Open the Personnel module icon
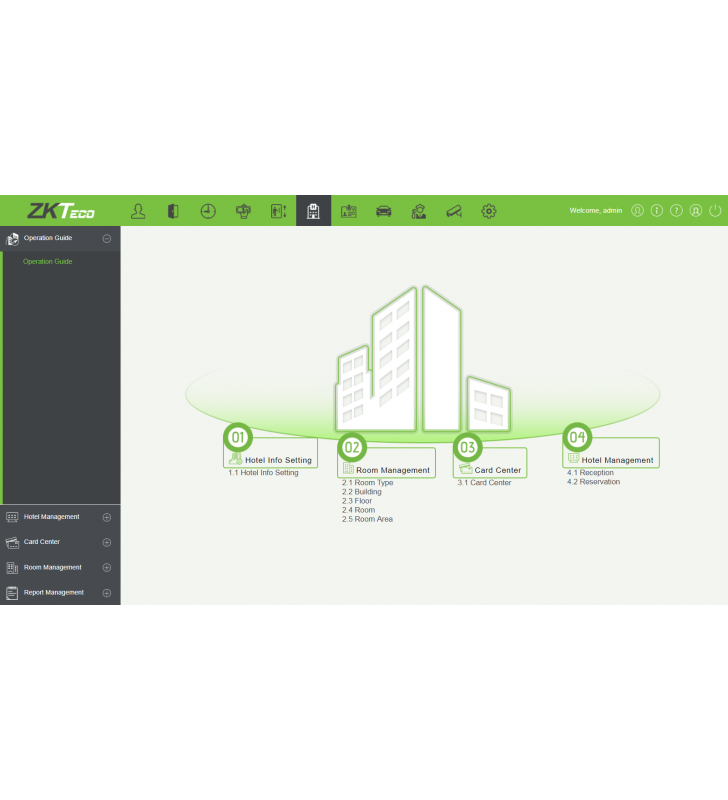Image resolution: width=728 pixels, height=800 pixels. [138, 211]
